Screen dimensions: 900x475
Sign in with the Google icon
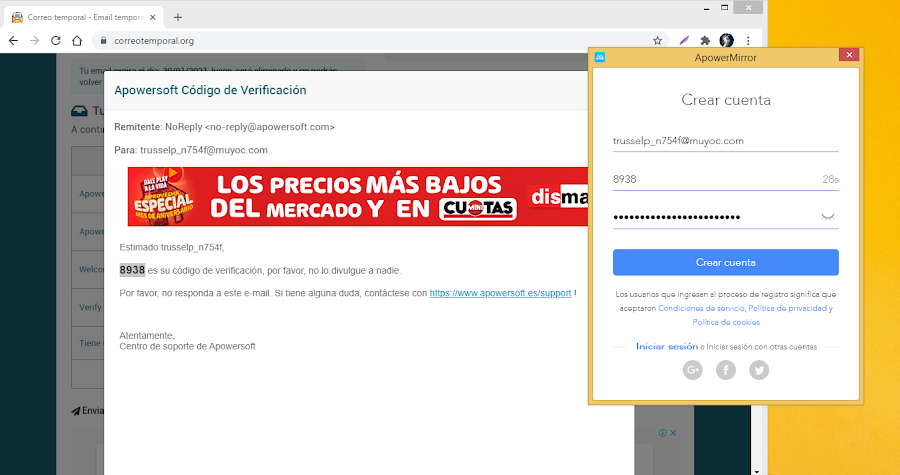(x=693, y=370)
